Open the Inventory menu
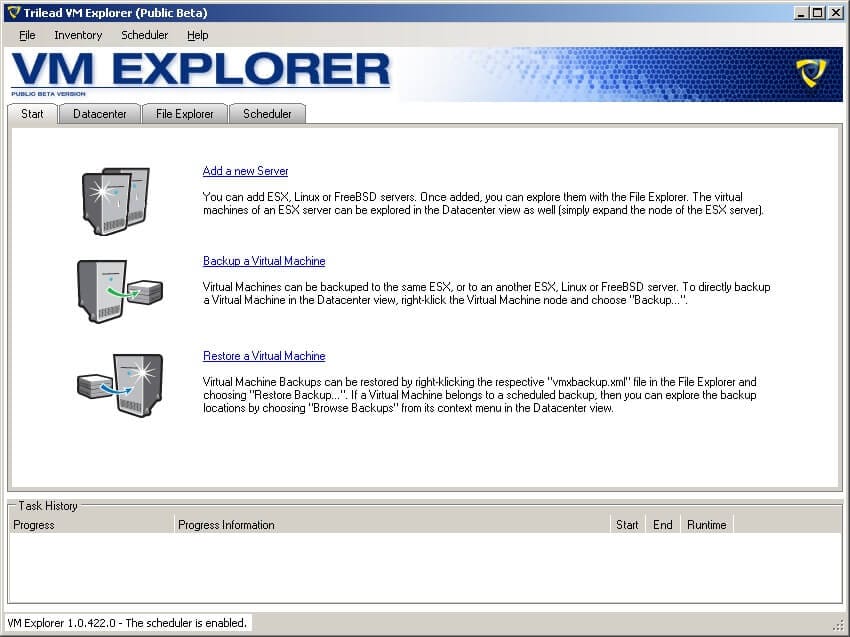Viewport: 850px width, 637px height. pyautogui.click(x=78, y=35)
